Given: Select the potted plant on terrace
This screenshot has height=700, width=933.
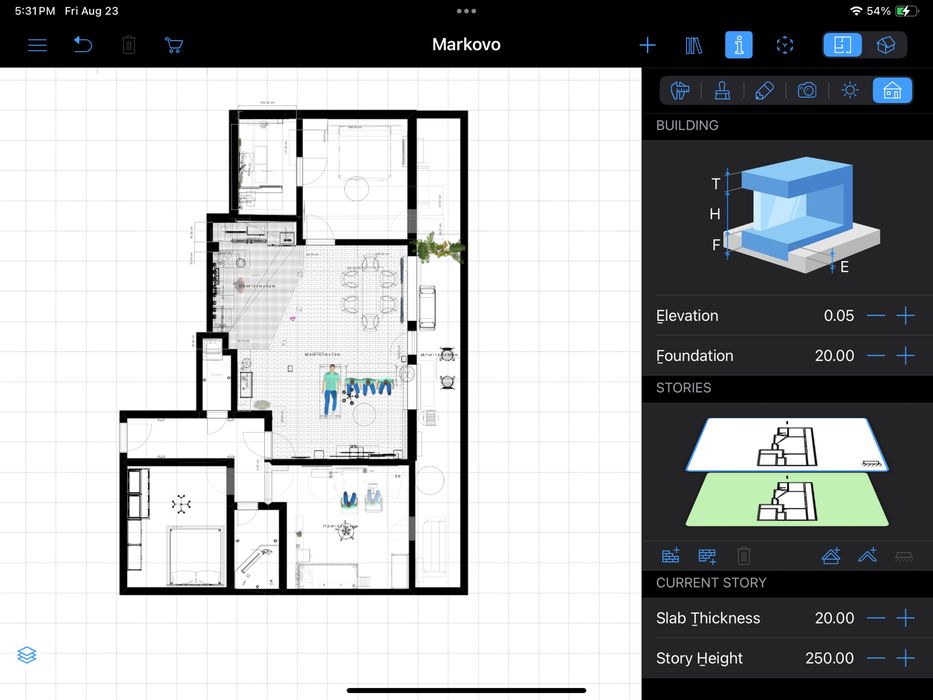Looking at the screenshot, I should pos(440,248).
